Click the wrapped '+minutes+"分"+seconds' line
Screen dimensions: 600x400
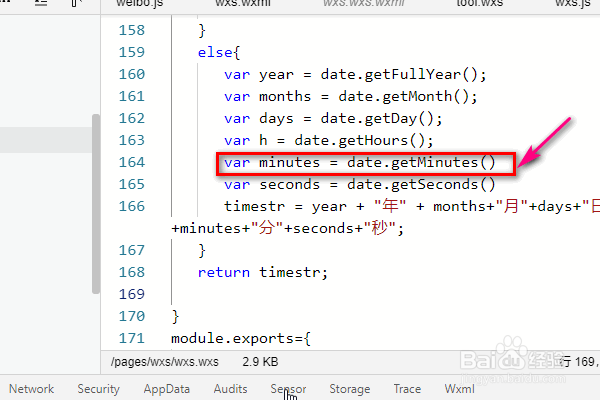click(287, 229)
